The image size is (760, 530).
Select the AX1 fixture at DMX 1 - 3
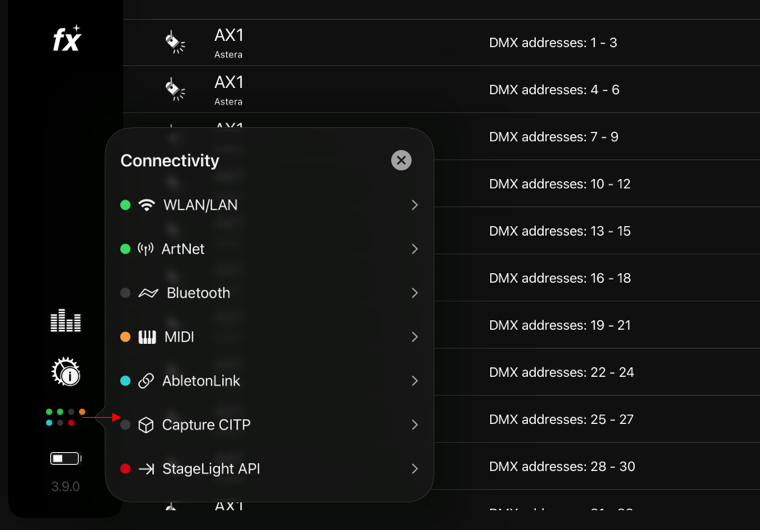441,43
